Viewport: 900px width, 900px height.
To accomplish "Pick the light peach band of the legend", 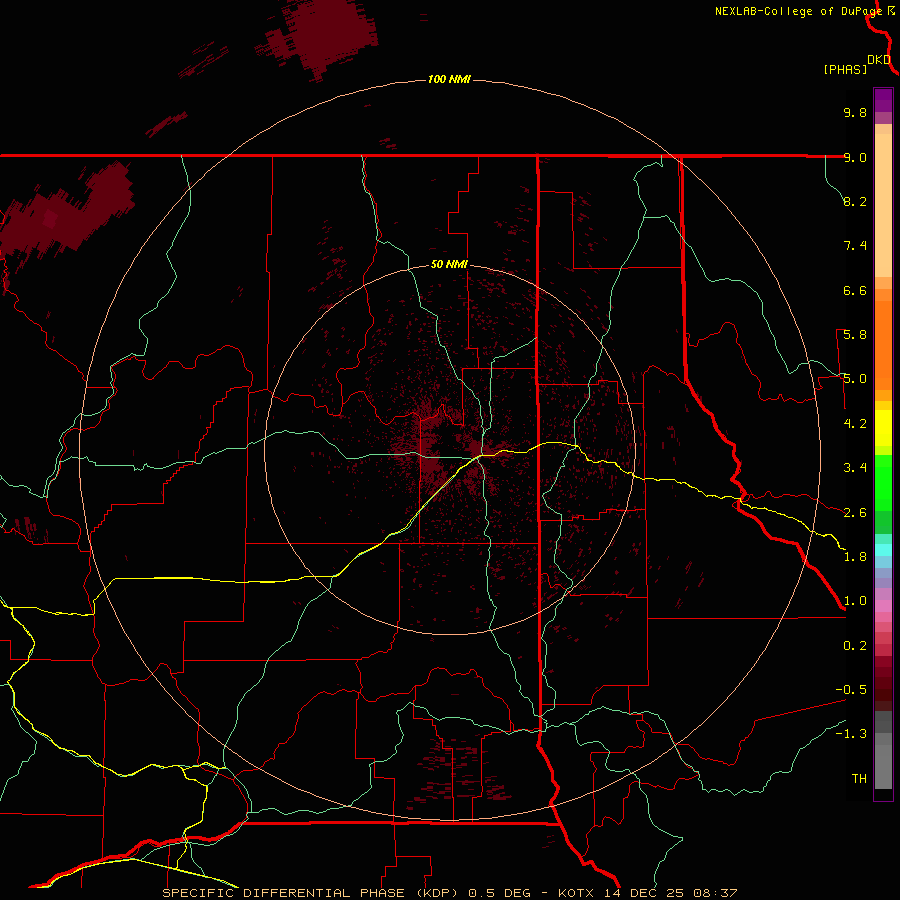I will (x=883, y=205).
